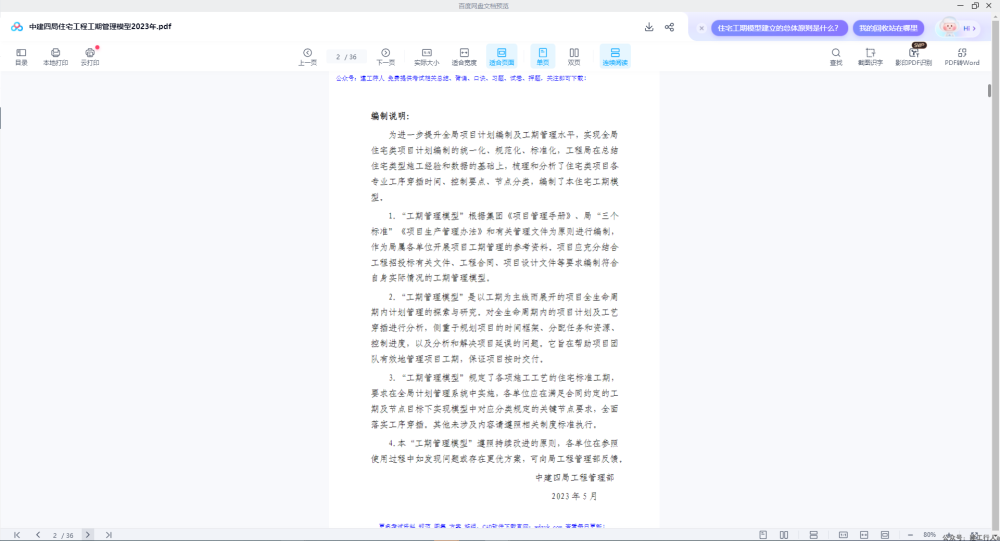
Task: Toggle 适合页面 fit page mode
Action: (502, 56)
